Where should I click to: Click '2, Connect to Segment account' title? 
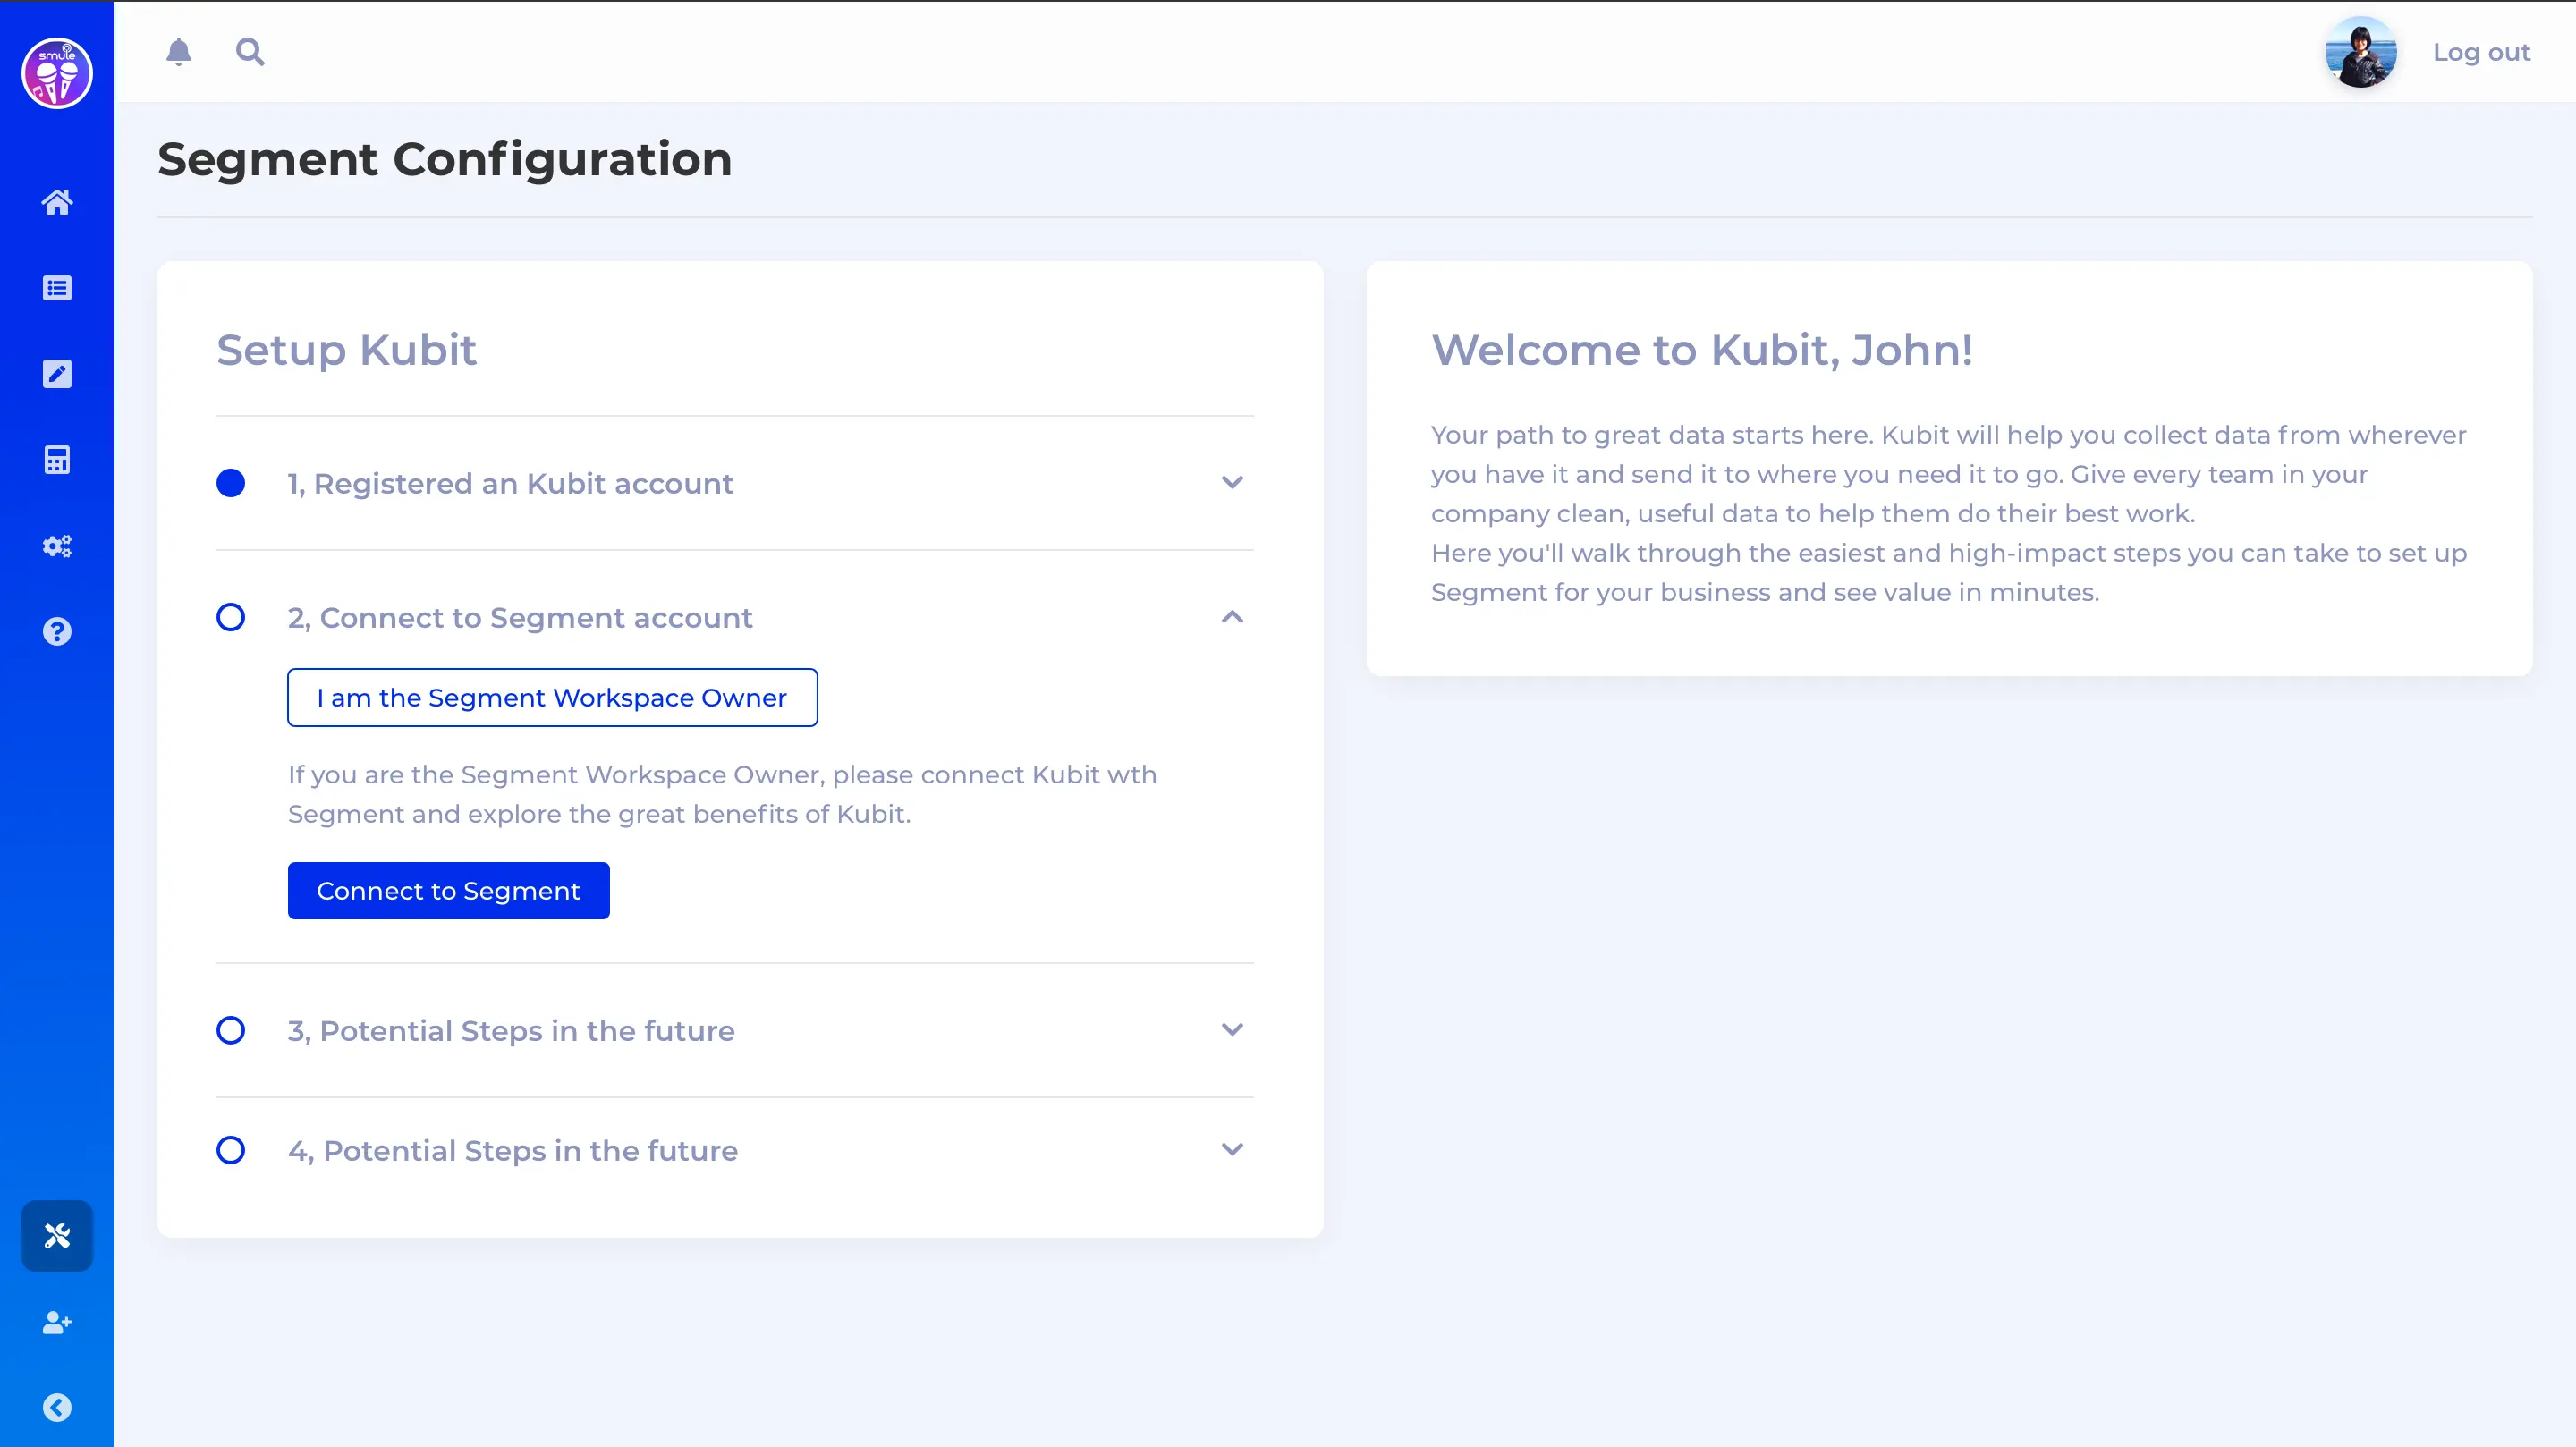[520, 617]
